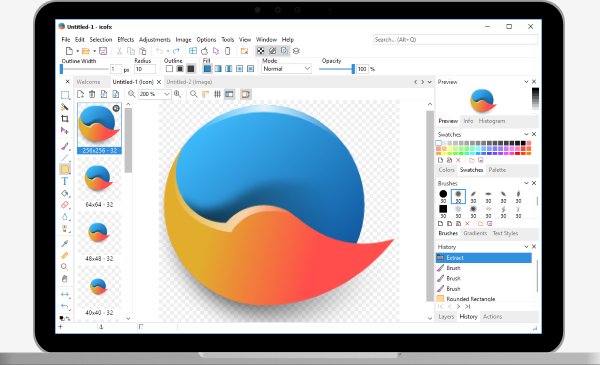Viewport: 600px width, 365px height.
Task: Click the Apple macOS icon toolbar button
Action: [205, 51]
